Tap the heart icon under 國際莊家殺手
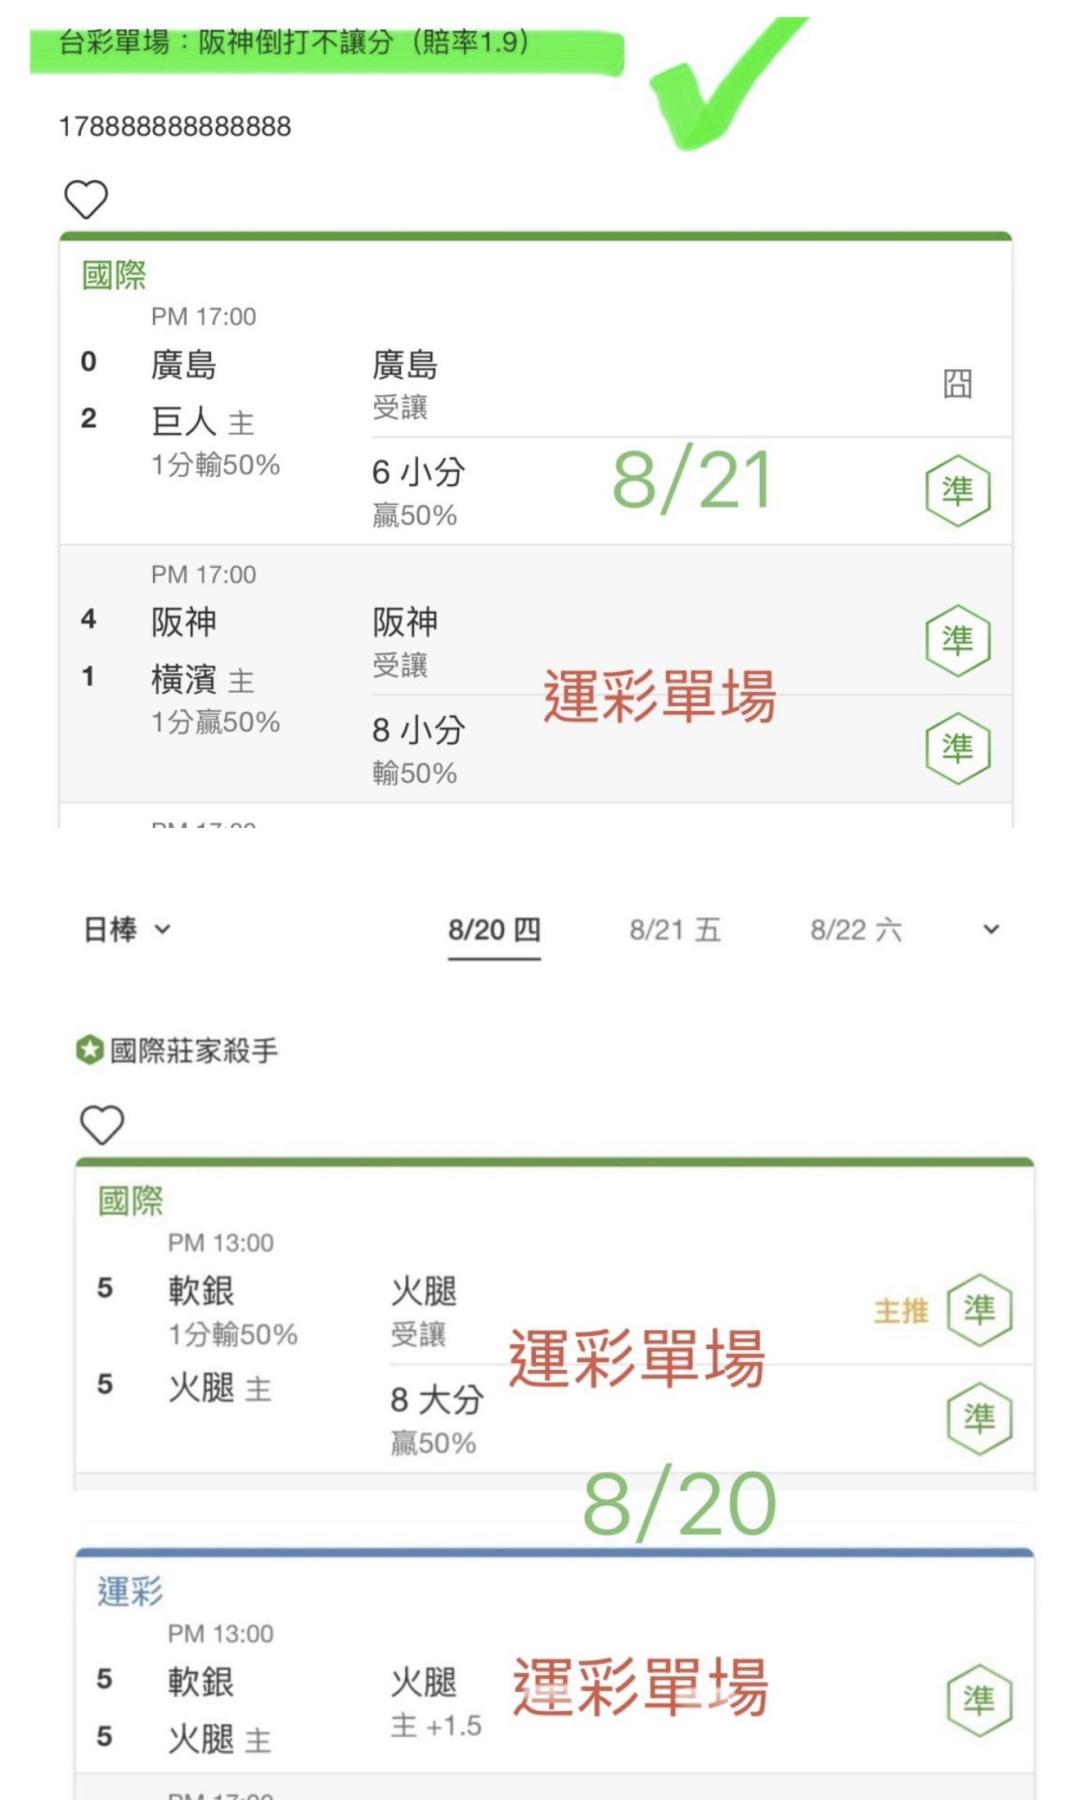Image resolution: width=1080 pixels, height=1800 pixels. (x=102, y=1125)
